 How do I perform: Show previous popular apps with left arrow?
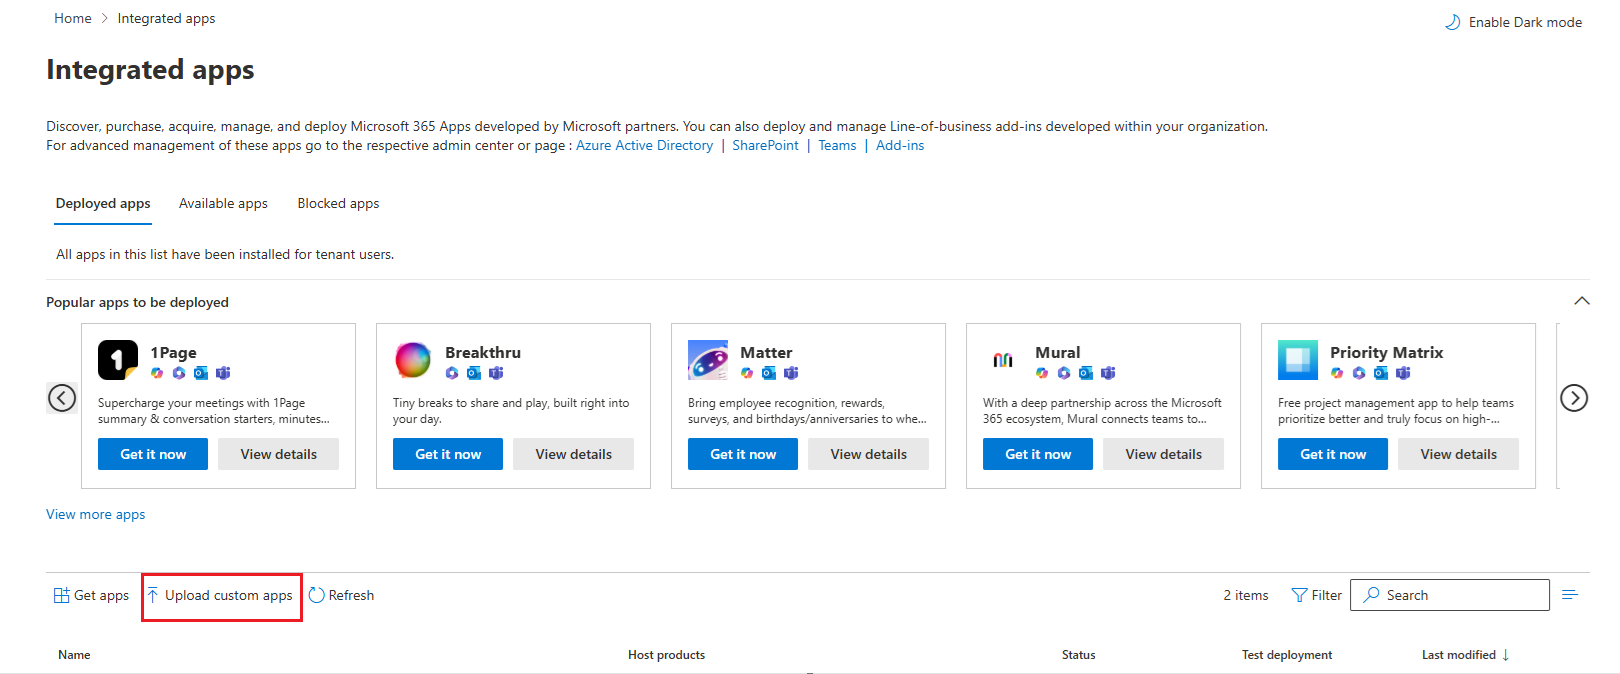[x=62, y=398]
